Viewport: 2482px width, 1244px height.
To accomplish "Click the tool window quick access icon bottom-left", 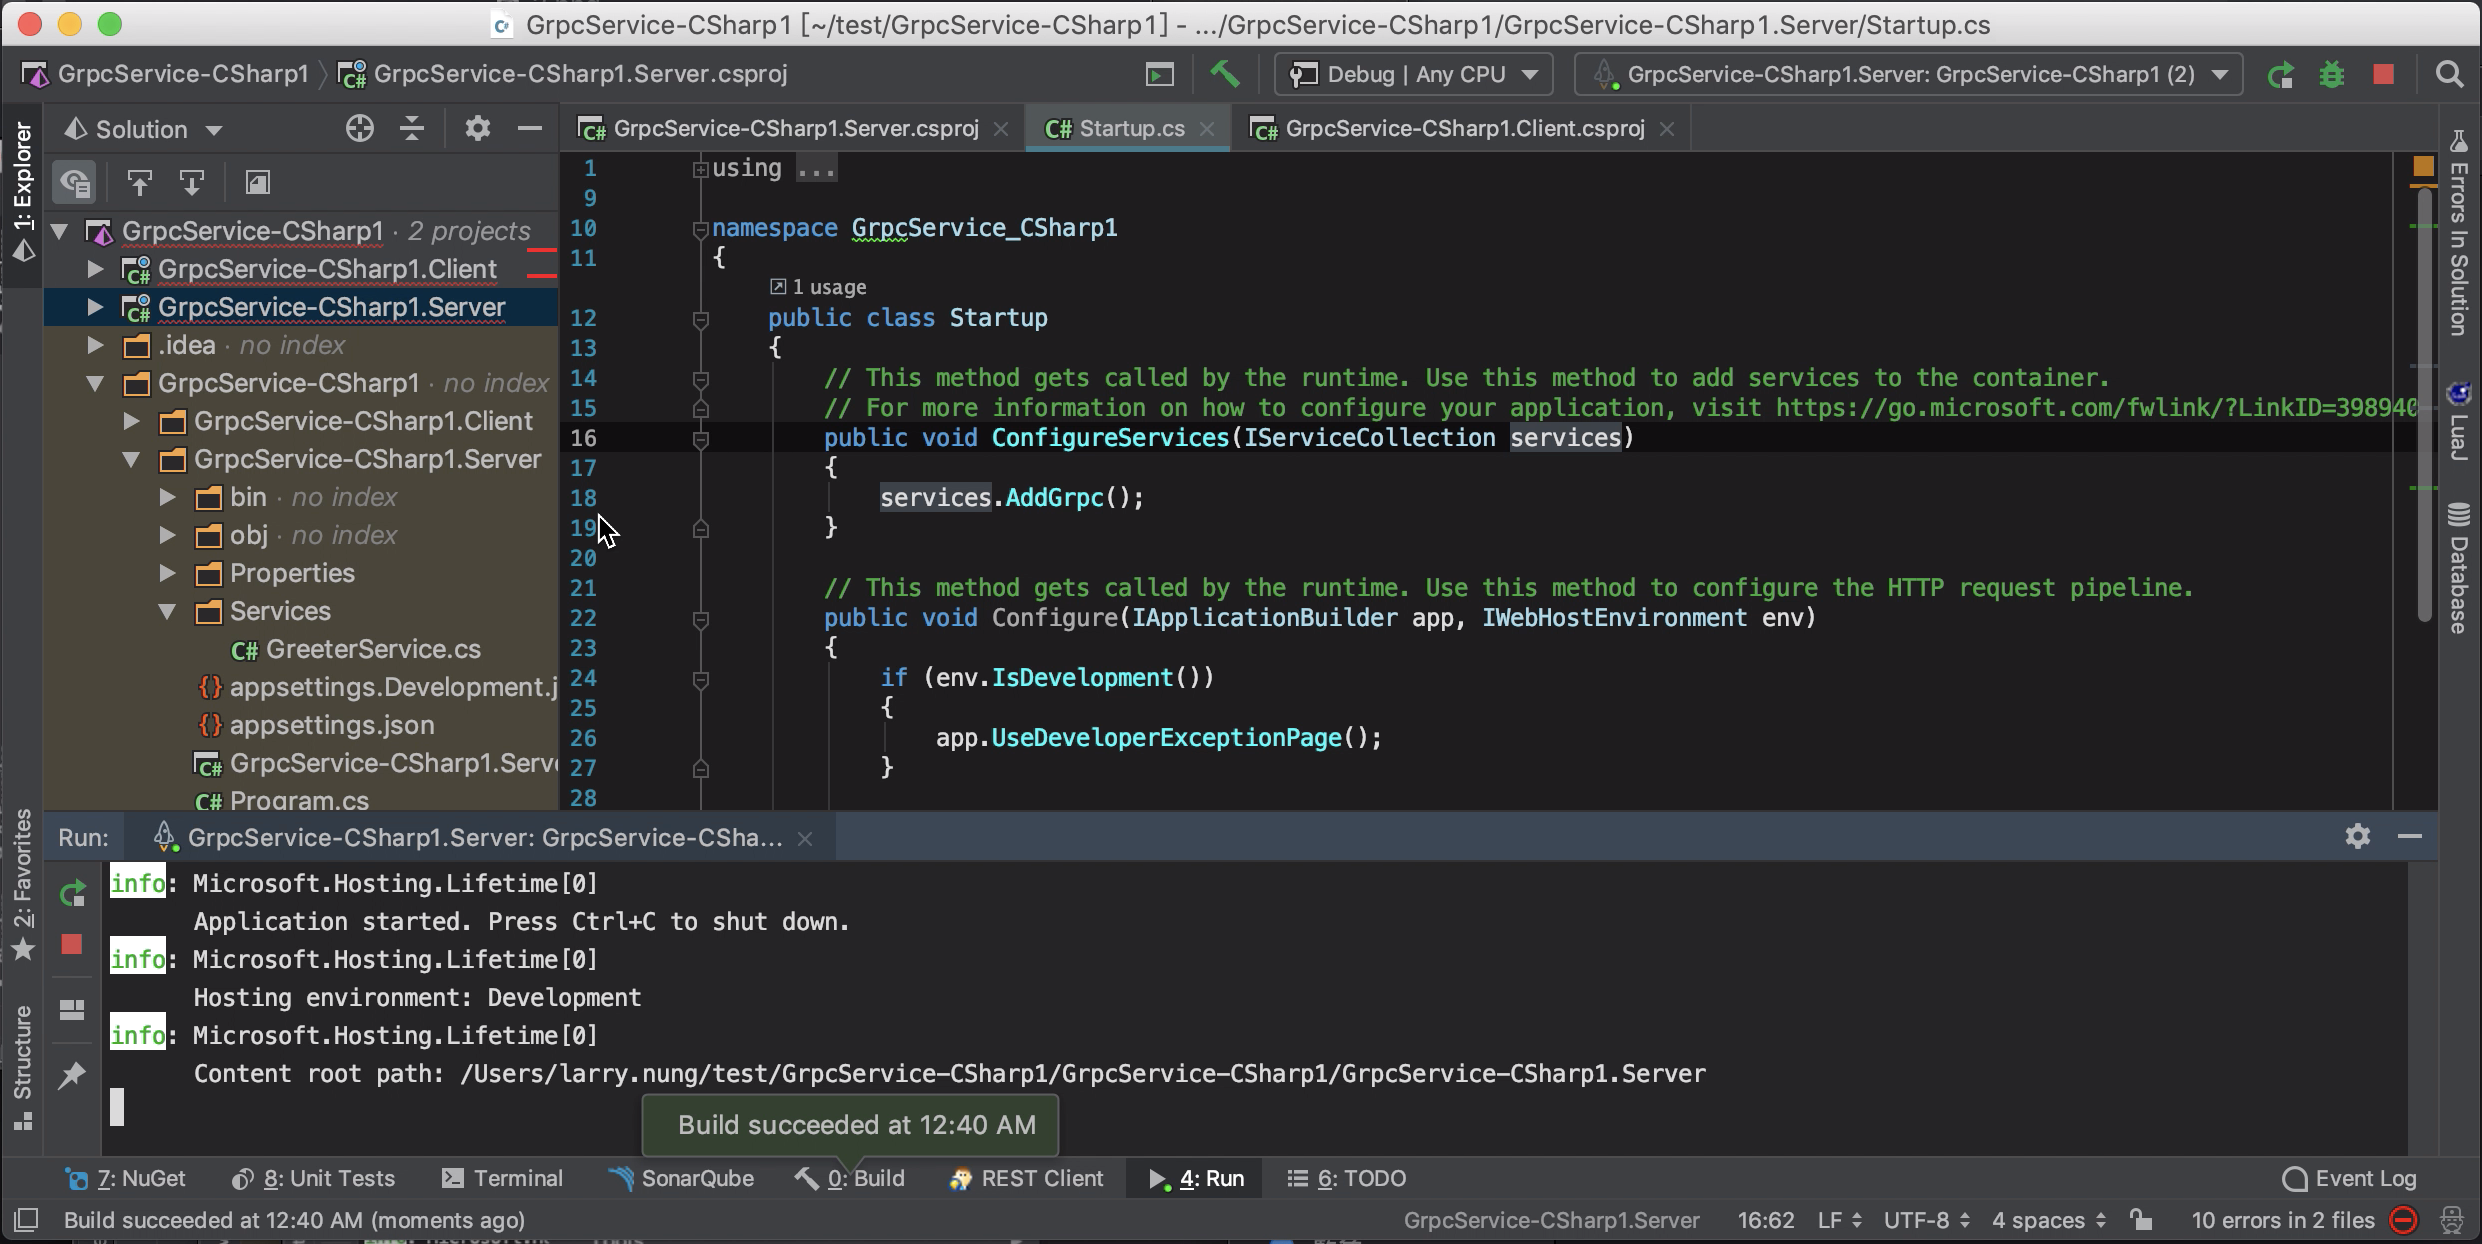I will pos(25,1220).
